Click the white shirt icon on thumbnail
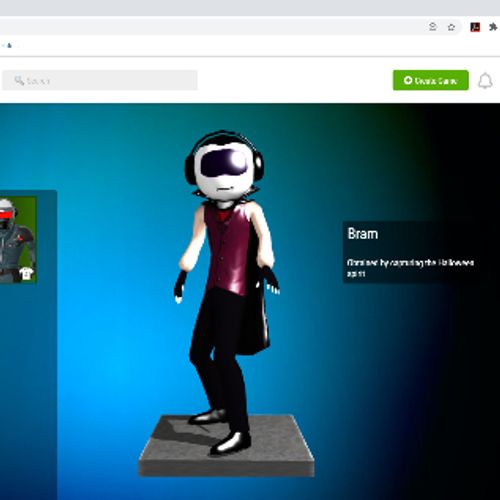This screenshot has width=500, height=500. pyautogui.click(x=26, y=273)
